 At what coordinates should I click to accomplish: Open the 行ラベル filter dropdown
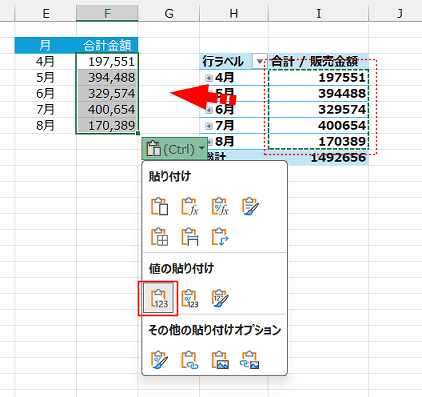(x=260, y=61)
